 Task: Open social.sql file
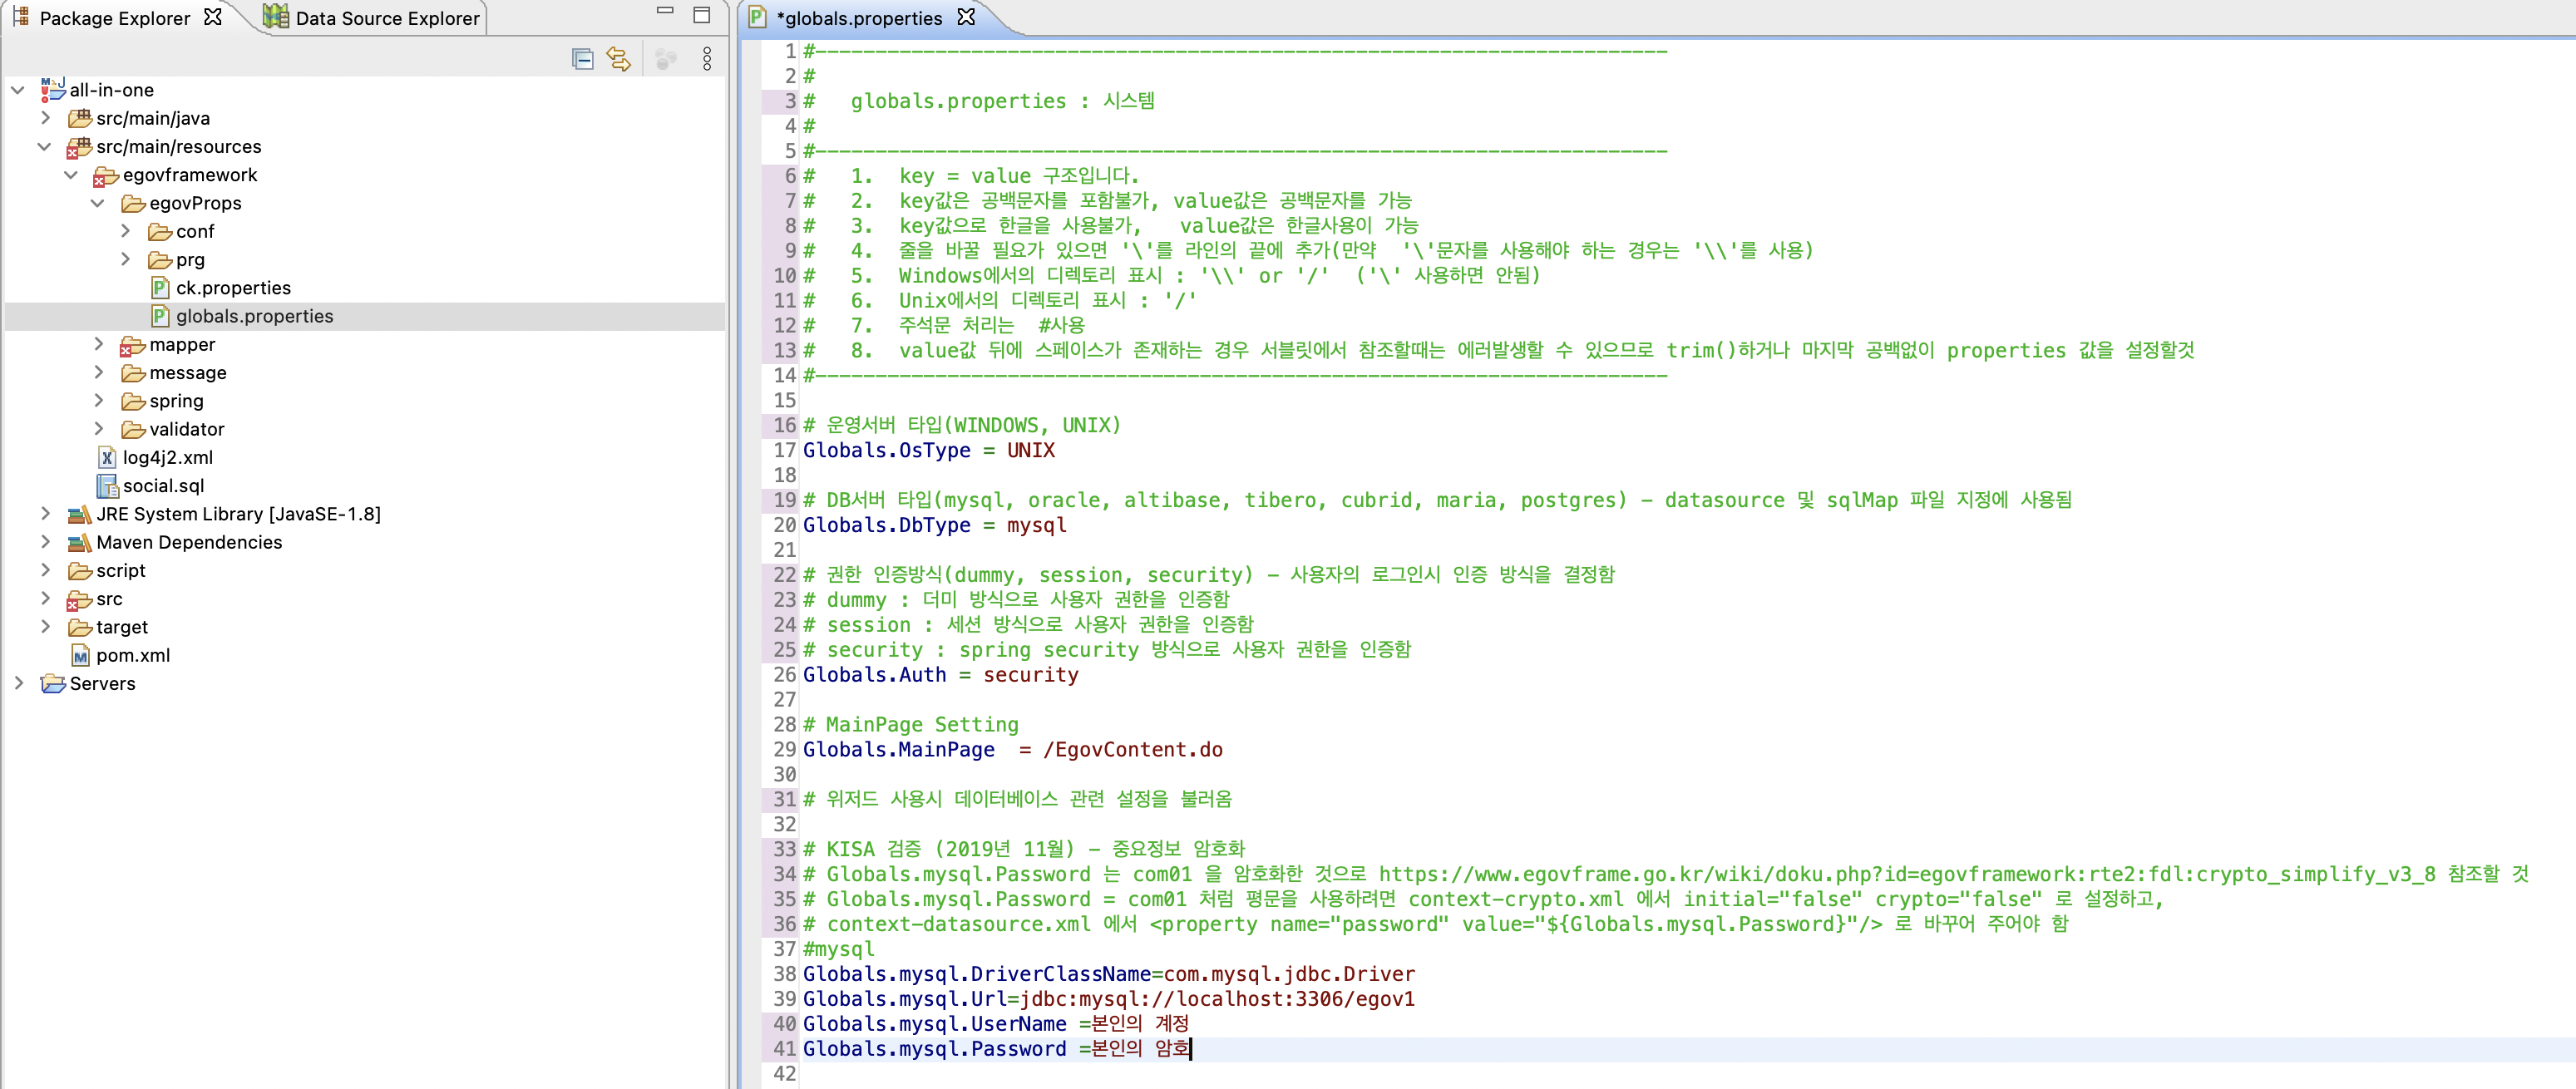[x=163, y=486]
